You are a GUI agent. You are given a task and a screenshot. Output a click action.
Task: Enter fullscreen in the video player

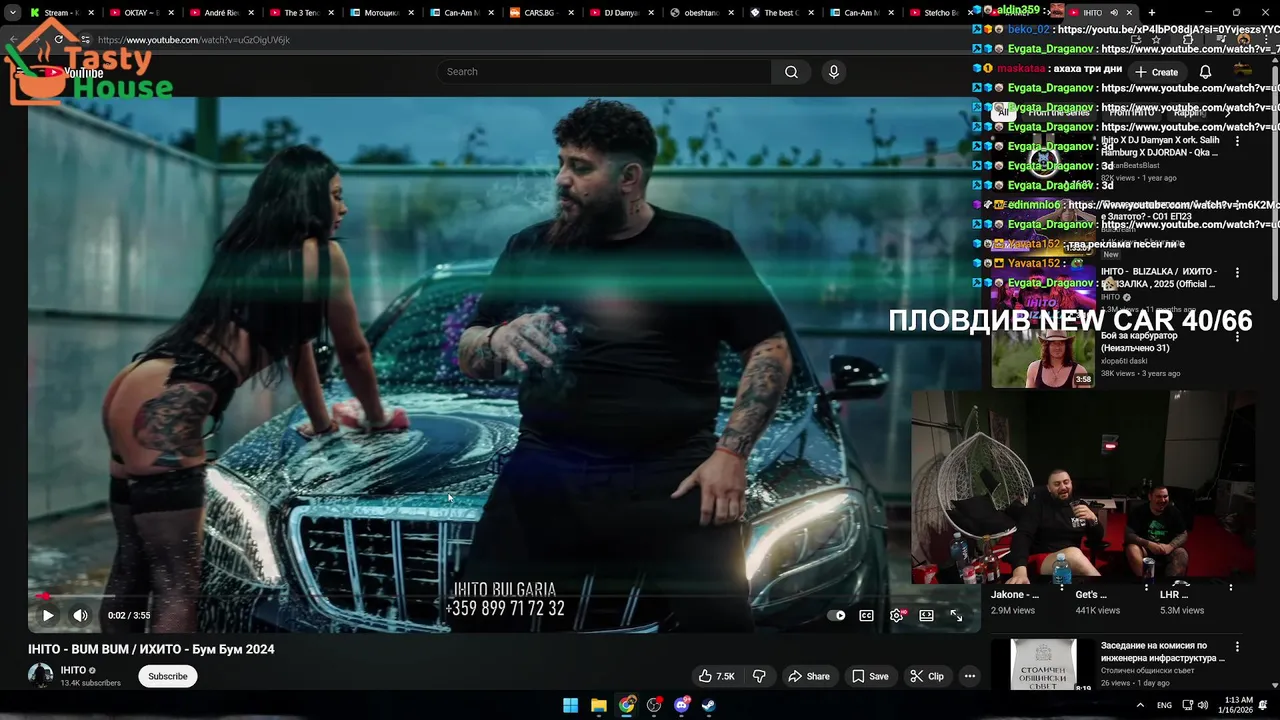956,615
